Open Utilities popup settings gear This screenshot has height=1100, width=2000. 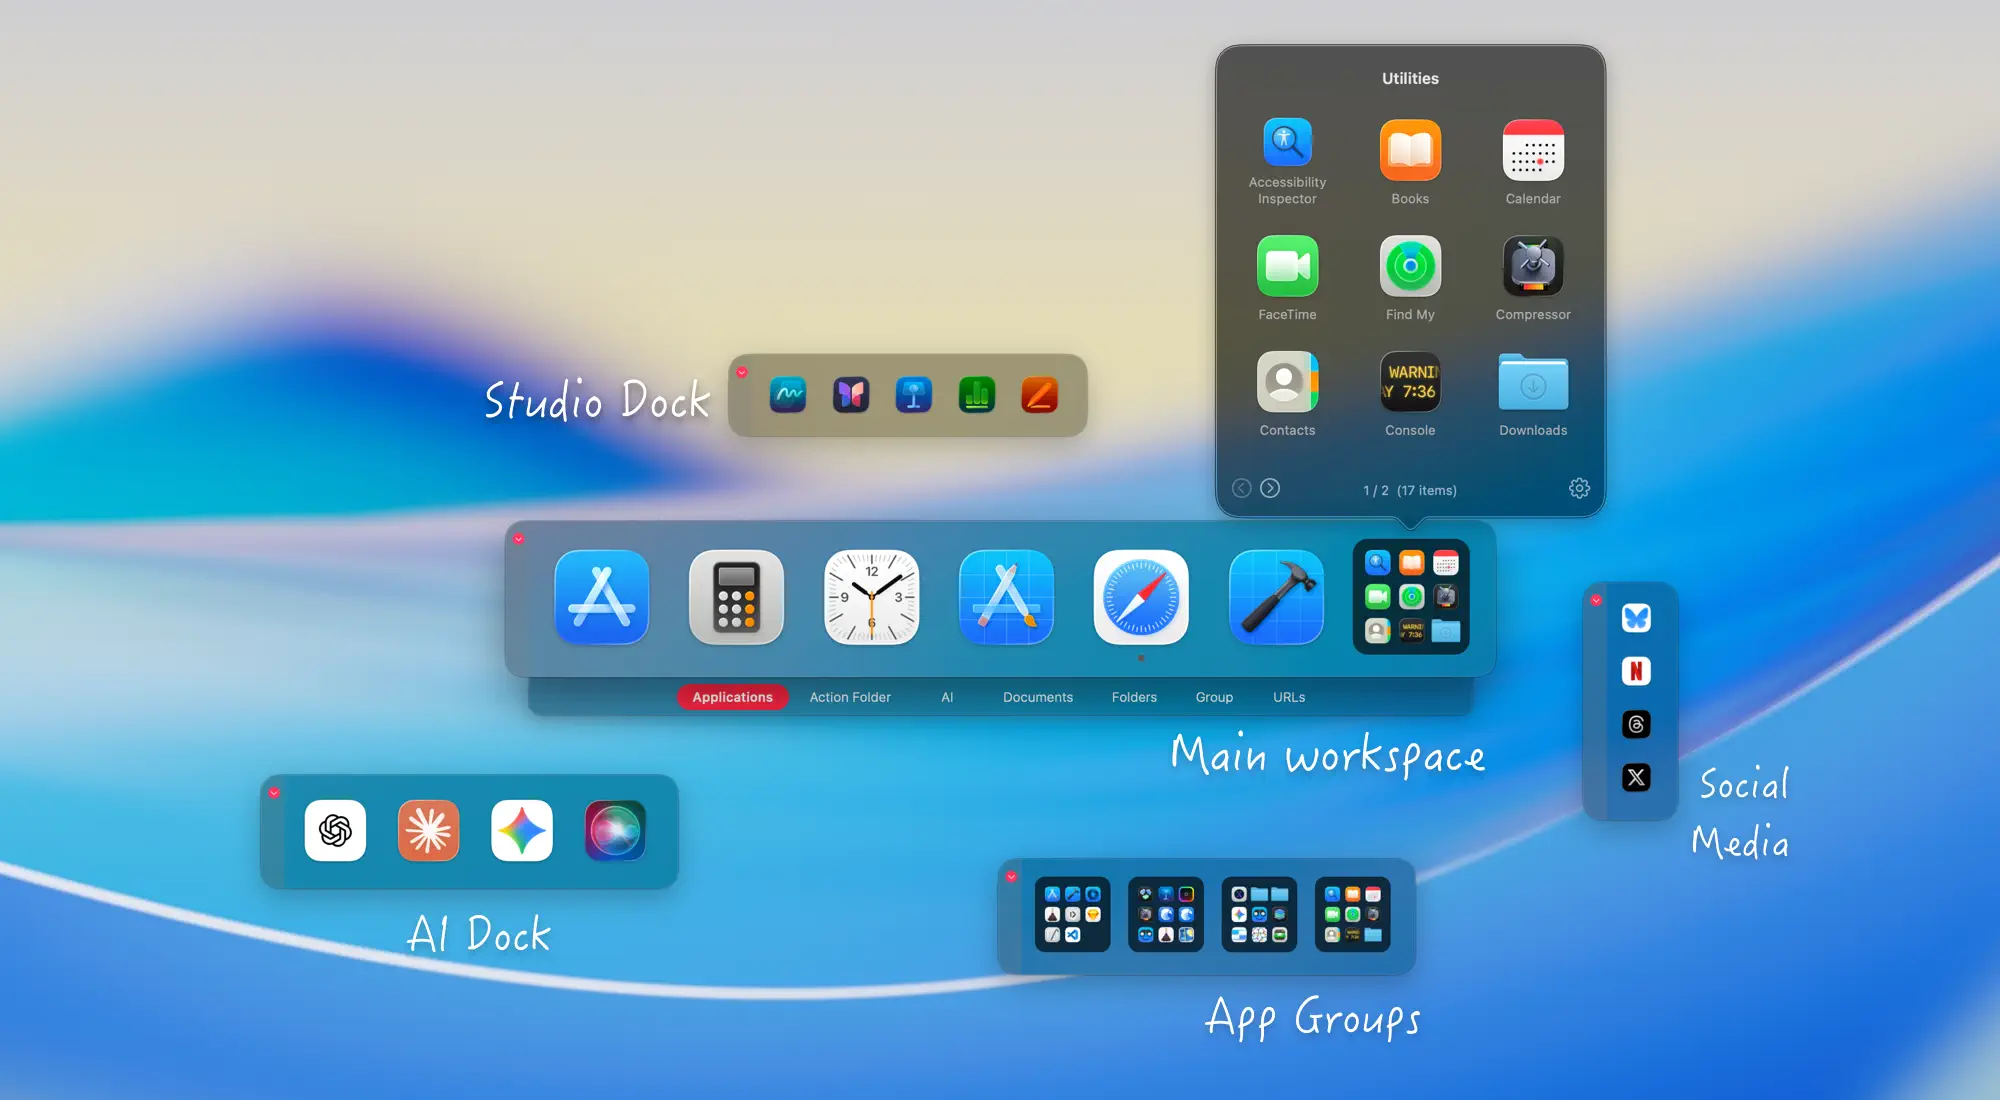click(x=1579, y=488)
